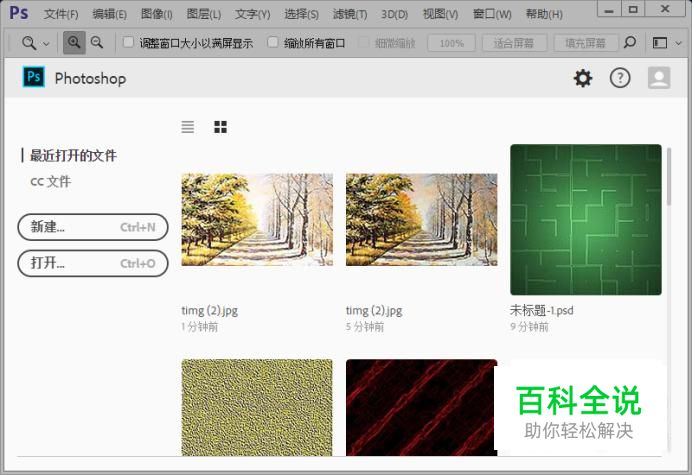Open the workspace switcher icon
The image size is (692, 475).
(x=659, y=43)
